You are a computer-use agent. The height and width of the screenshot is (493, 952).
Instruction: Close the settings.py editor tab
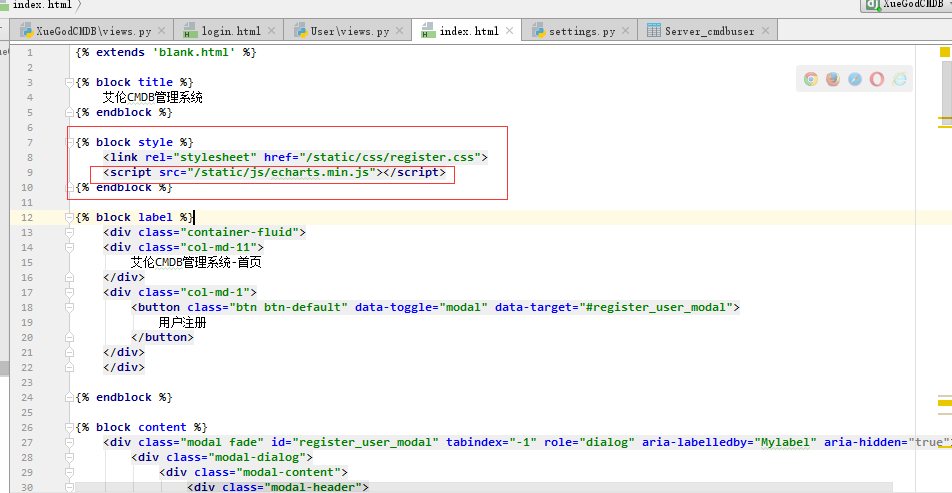pyautogui.click(x=625, y=30)
